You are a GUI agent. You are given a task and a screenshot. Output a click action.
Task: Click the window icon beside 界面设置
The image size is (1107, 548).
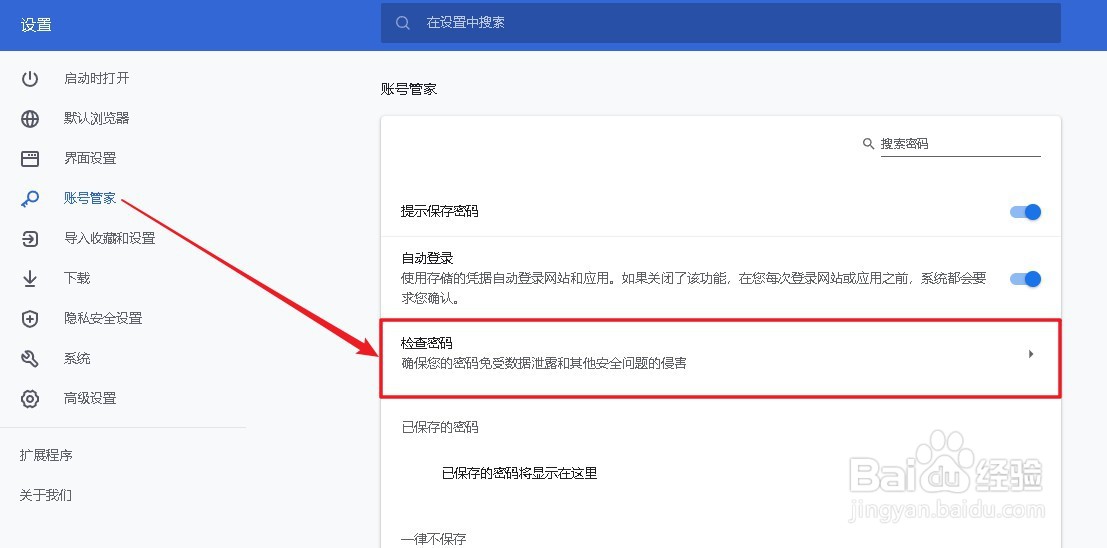[x=30, y=159]
